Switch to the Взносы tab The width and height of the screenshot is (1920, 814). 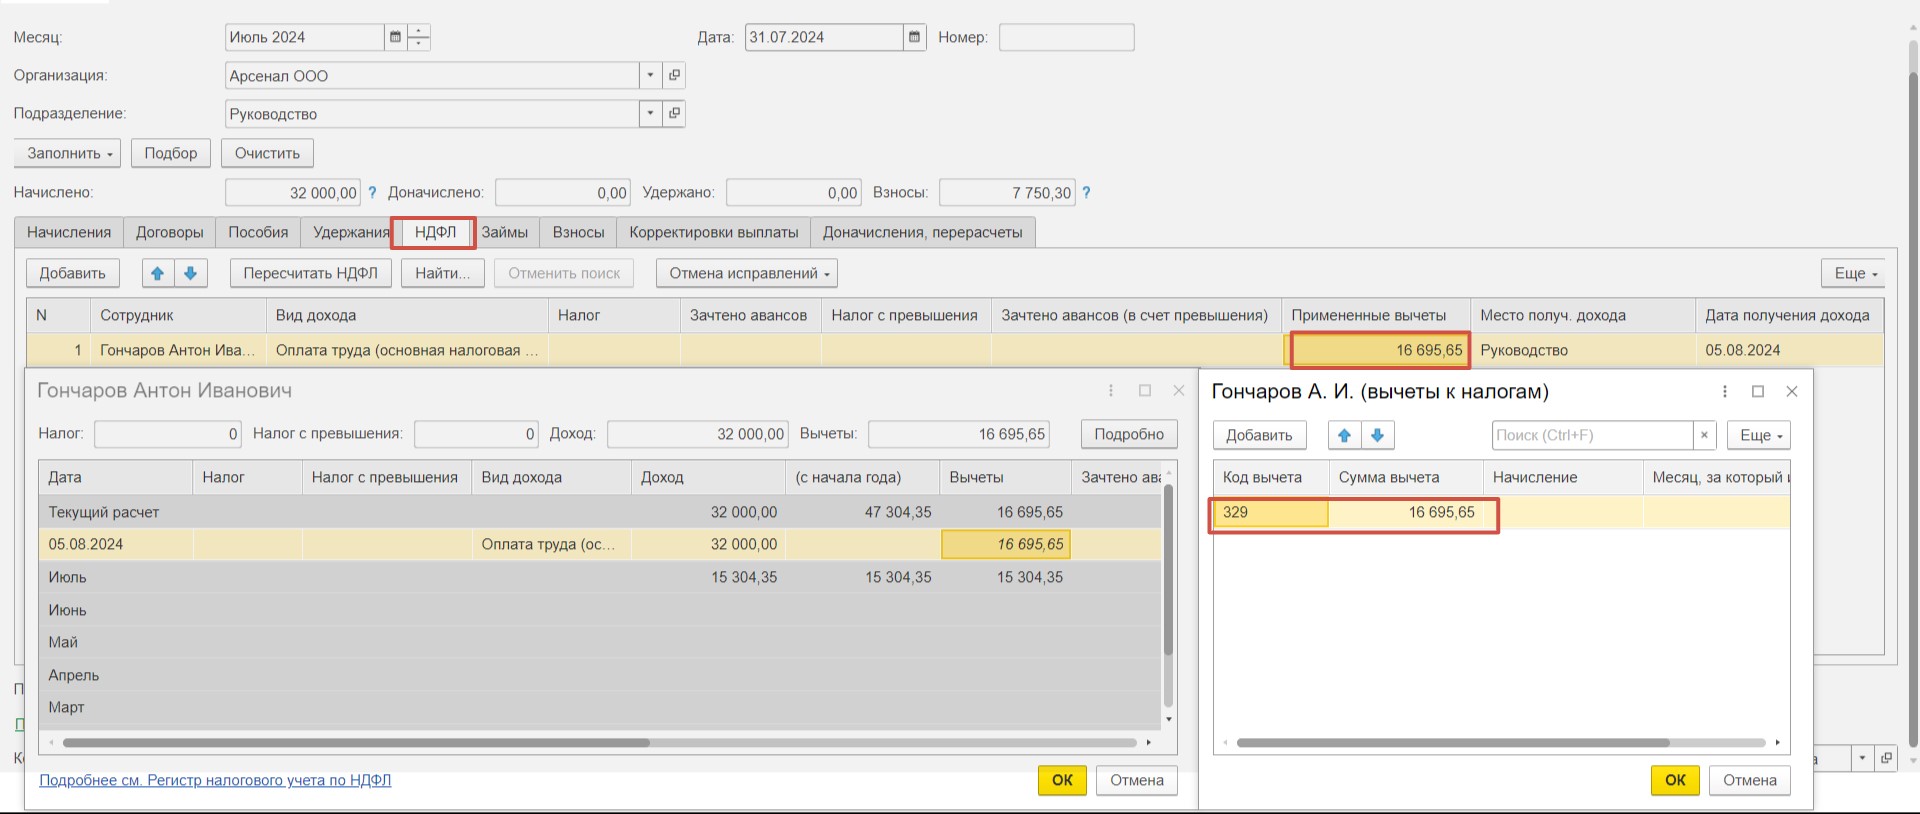579,232
